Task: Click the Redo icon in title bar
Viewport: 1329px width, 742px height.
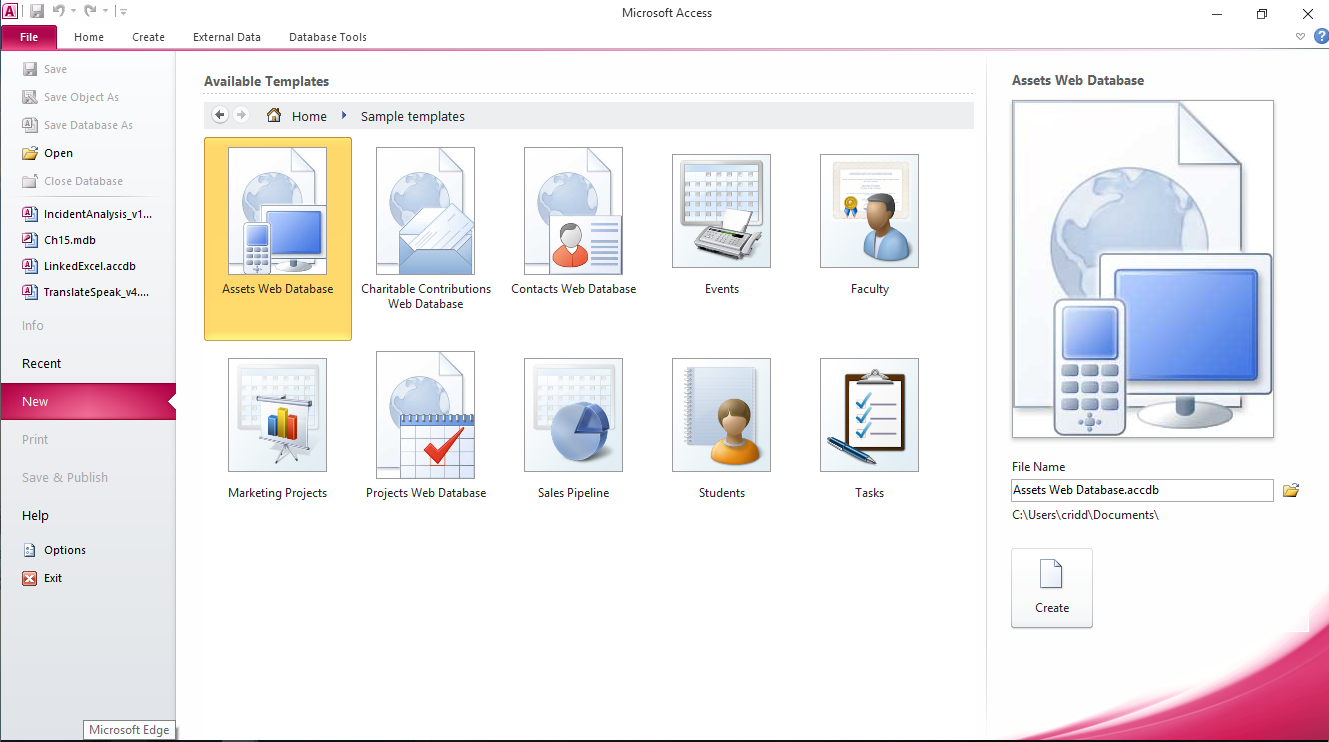Action: 90,11
